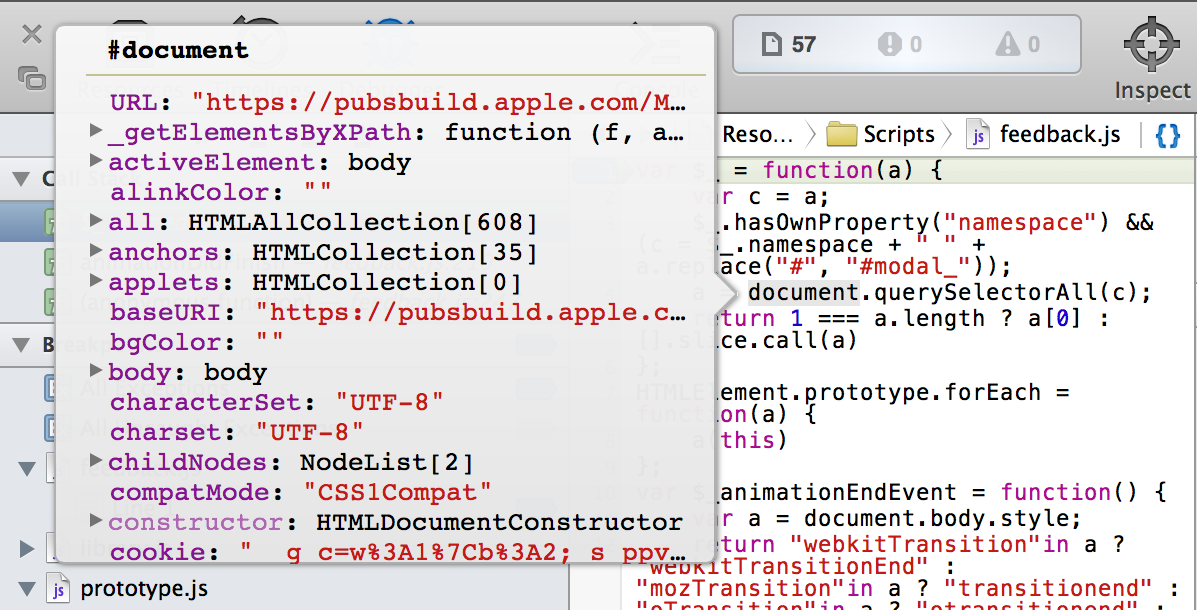This screenshot has width=1197, height=610.
Task: Click the warnings triangle indicator
Action: [1006, 44]
